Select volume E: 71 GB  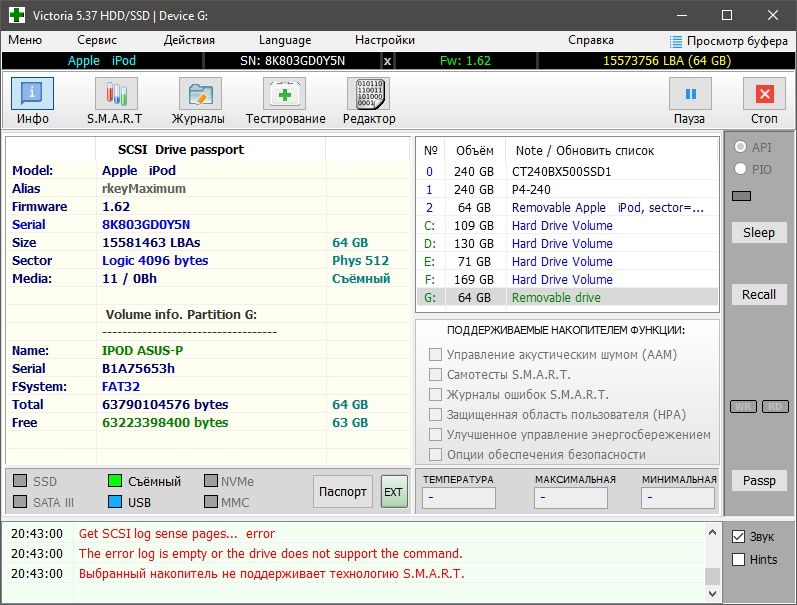567,261
